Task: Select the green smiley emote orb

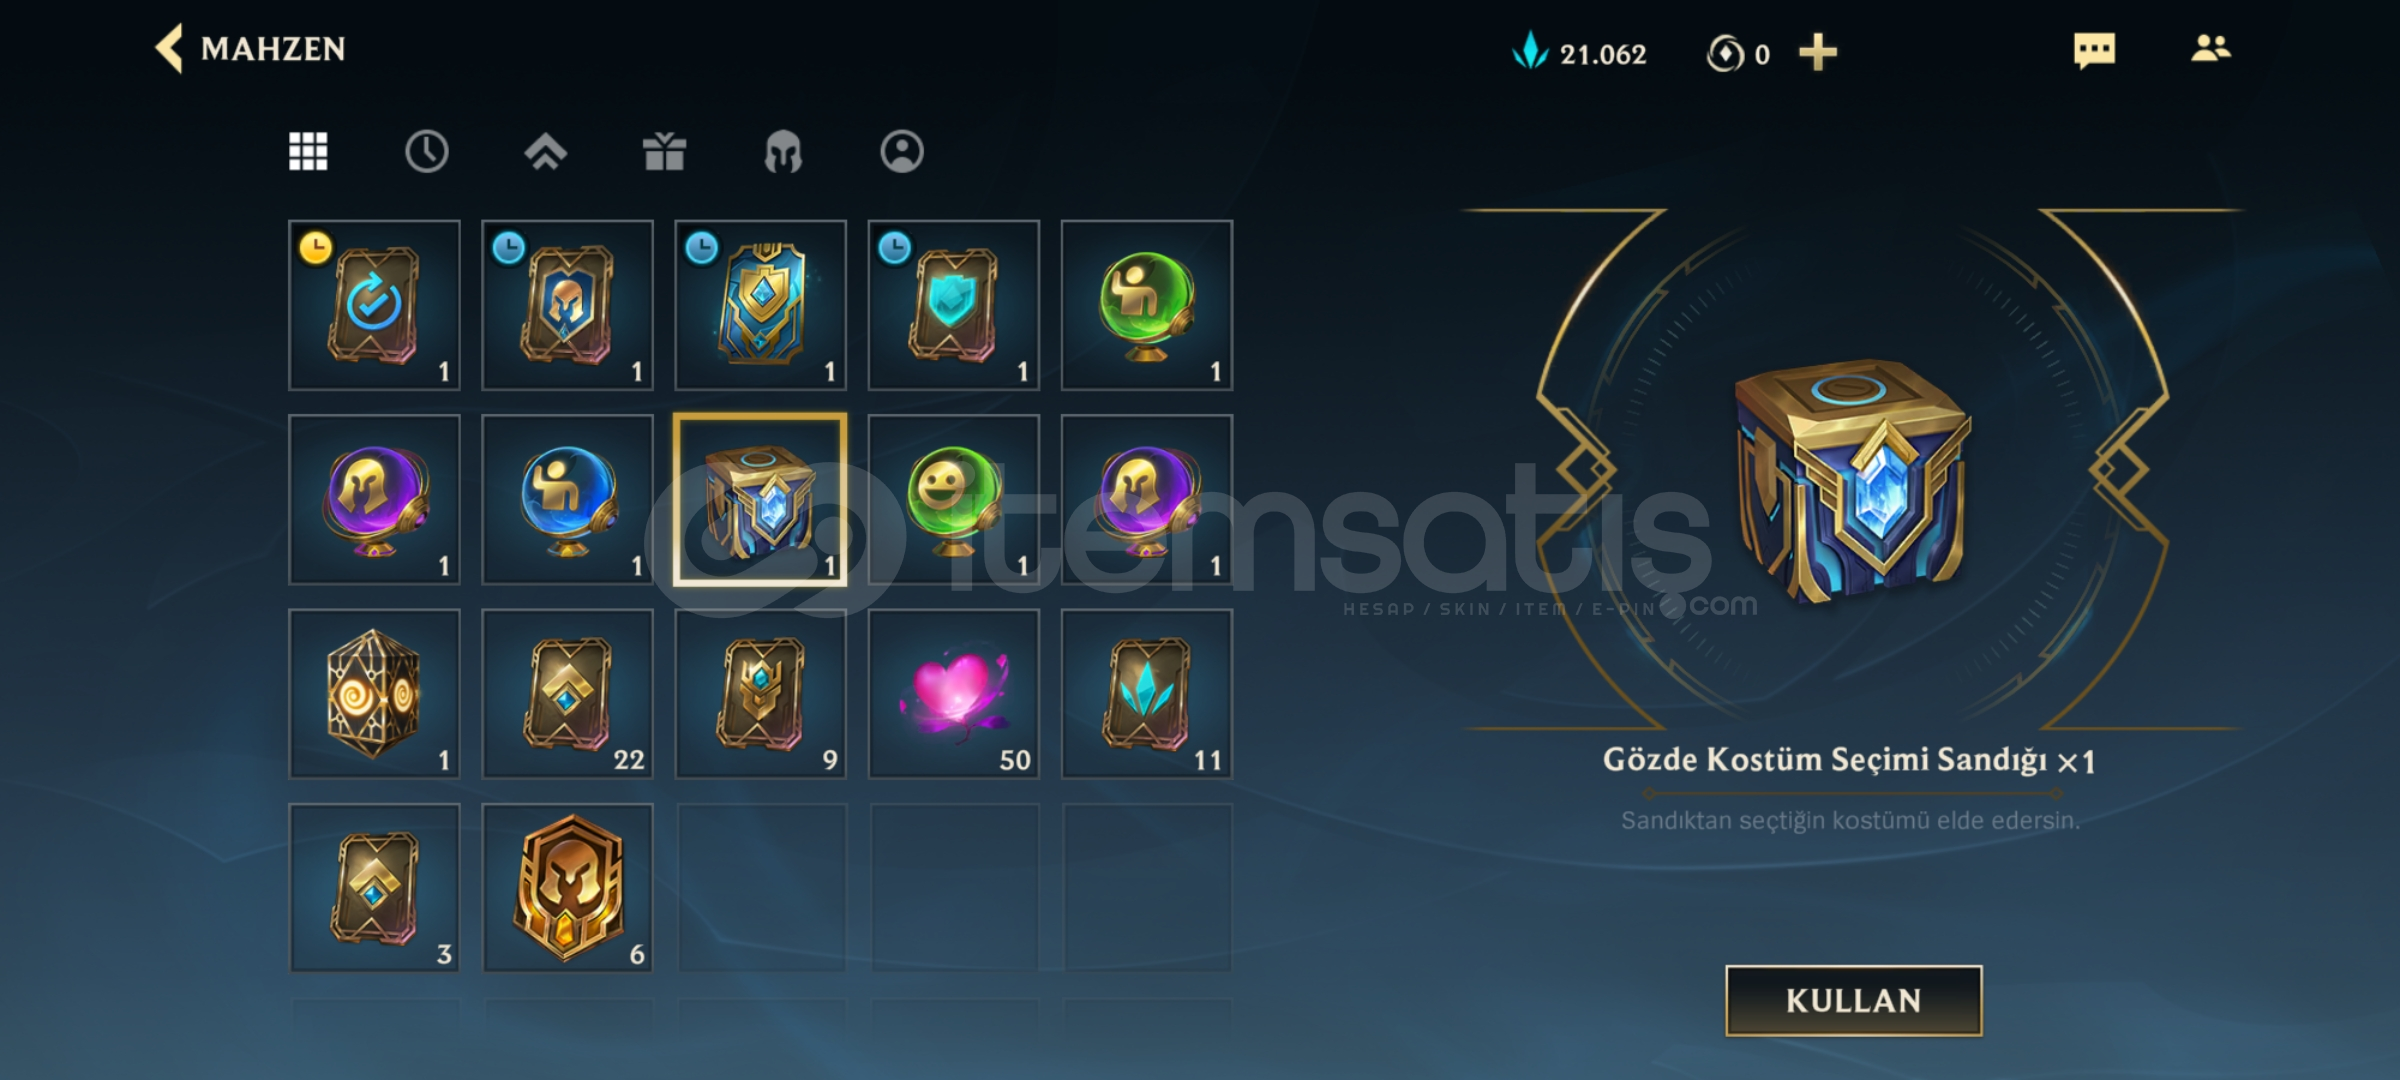Action: pos(954,500)
